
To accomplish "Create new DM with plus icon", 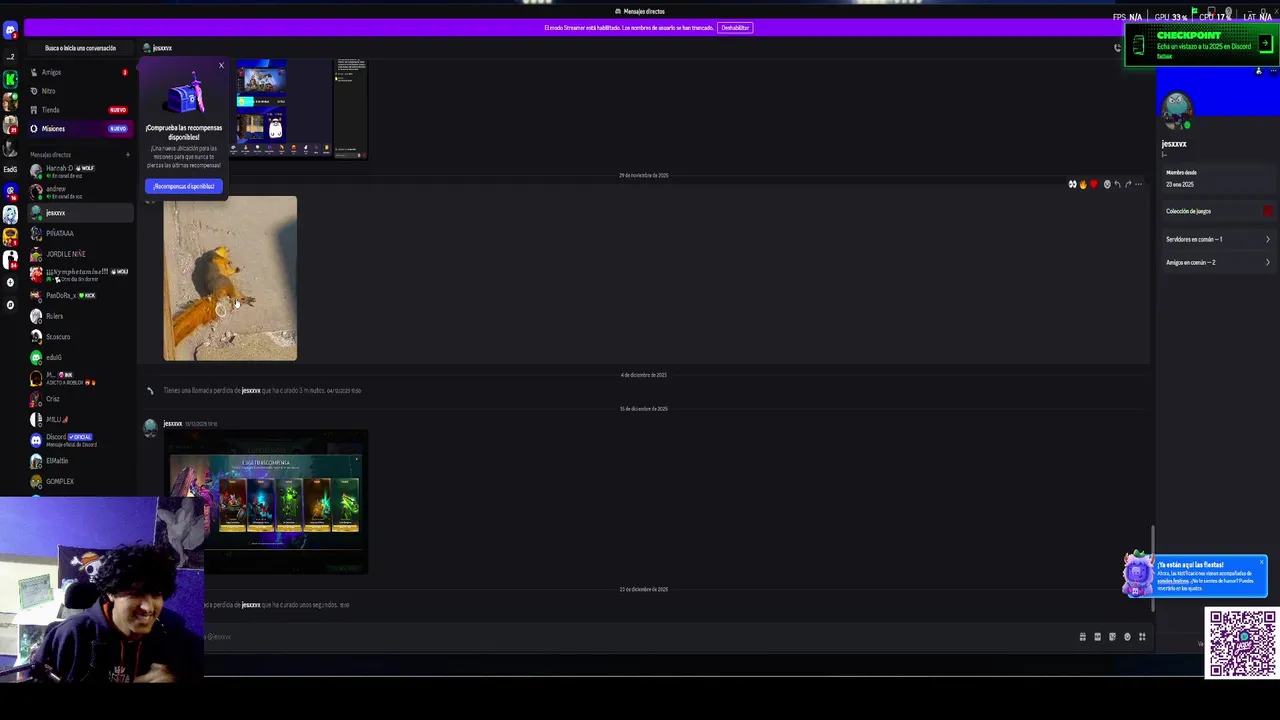I will point(127,155).
